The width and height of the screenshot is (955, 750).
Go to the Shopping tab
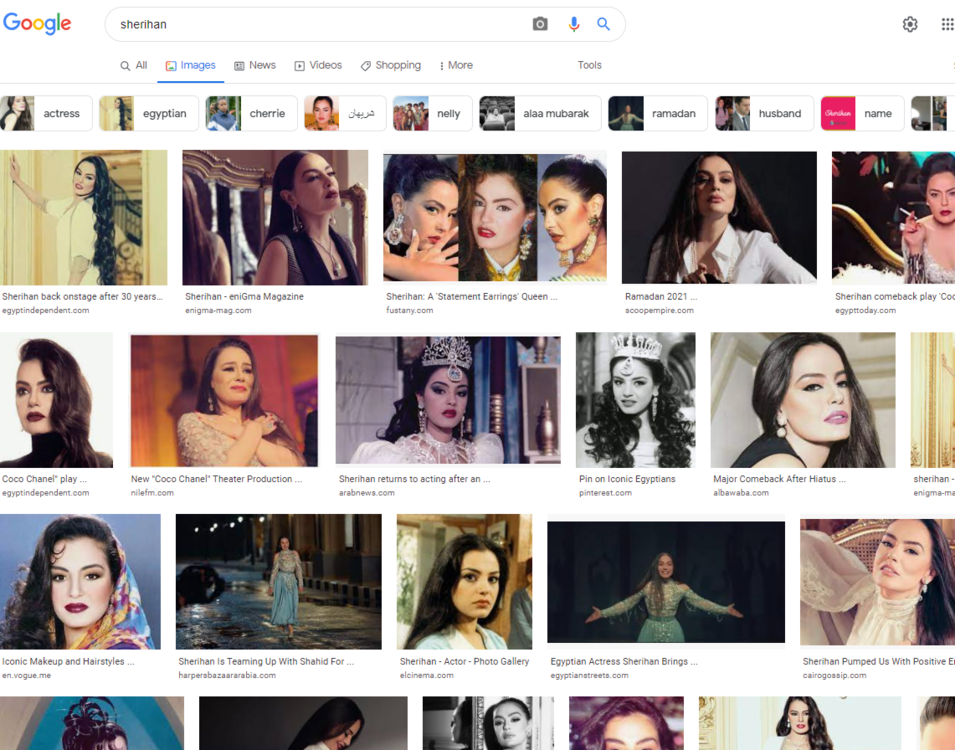[x=391, y=65]
